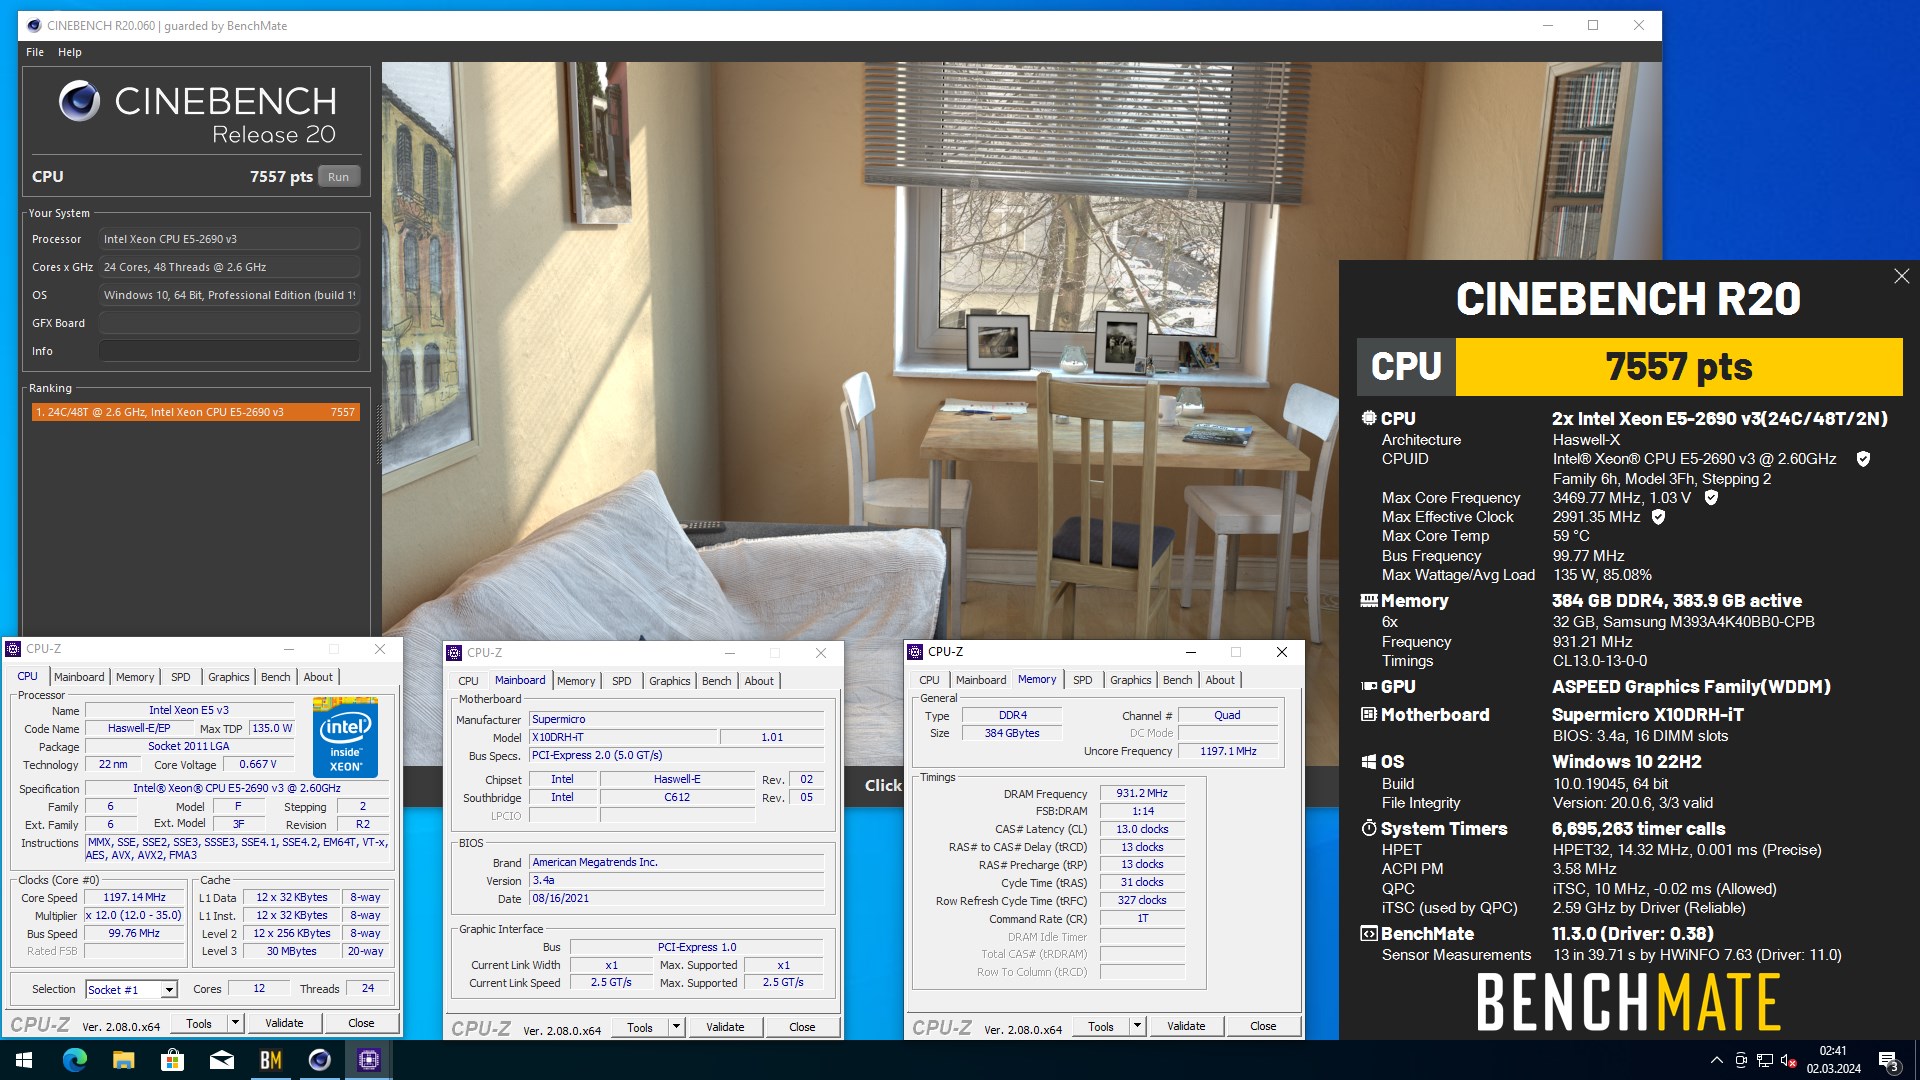This screenshot has height=1080, width=1920.
Task: Select the 24C/48T ranking entry
Action: pos(195,412)
